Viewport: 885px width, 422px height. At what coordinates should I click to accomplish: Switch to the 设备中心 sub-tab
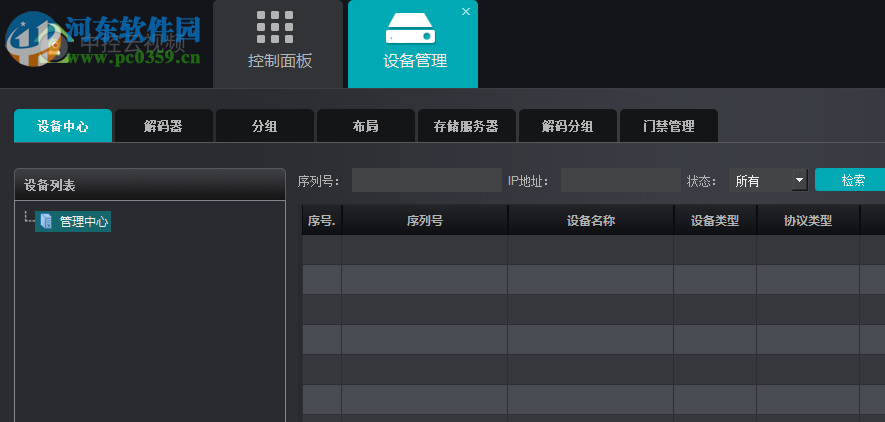pyautogui.click(x=63, y=126)
